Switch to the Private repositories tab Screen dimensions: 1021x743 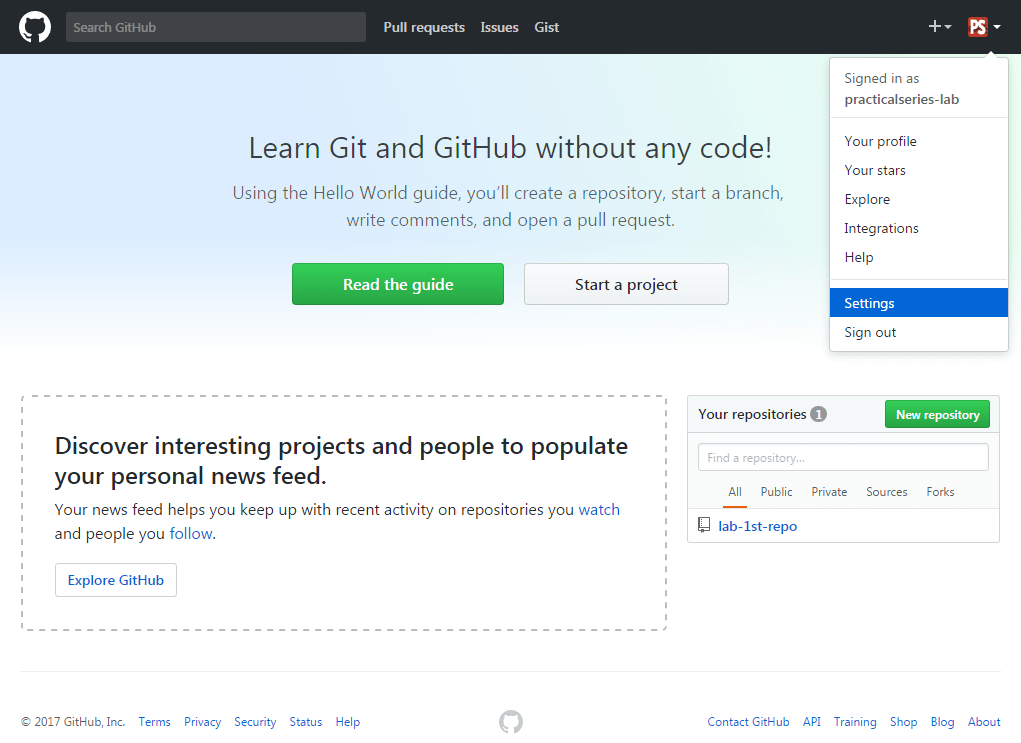[829, 492]
